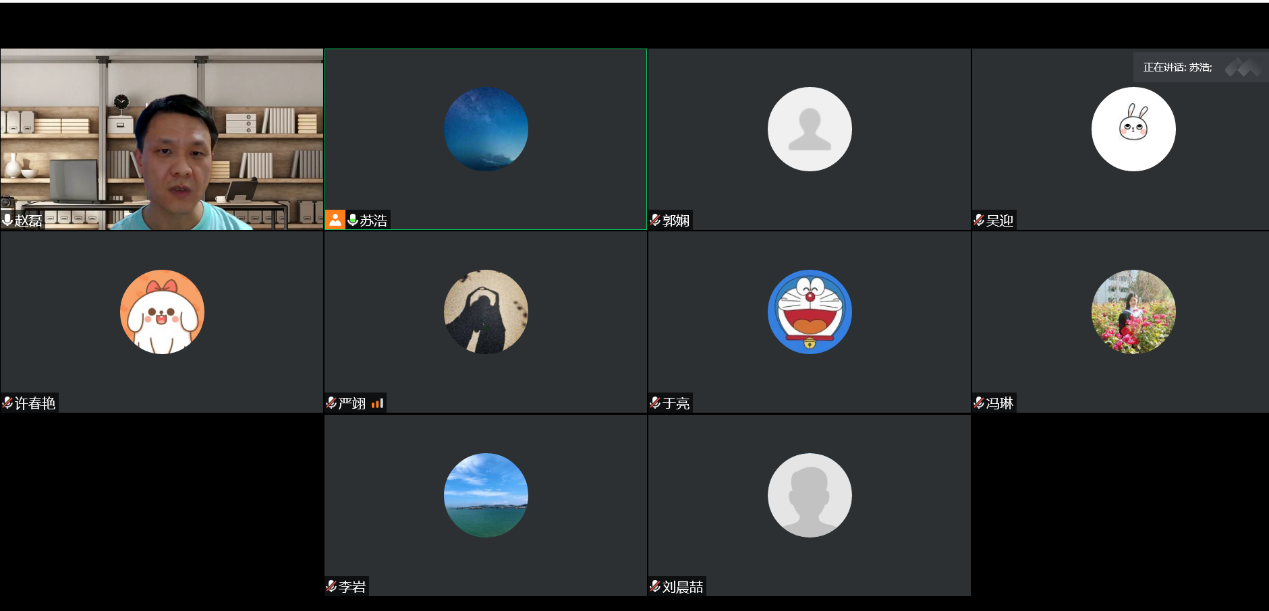Click the orange host icon beside 苏浩

tap(335, 220)
